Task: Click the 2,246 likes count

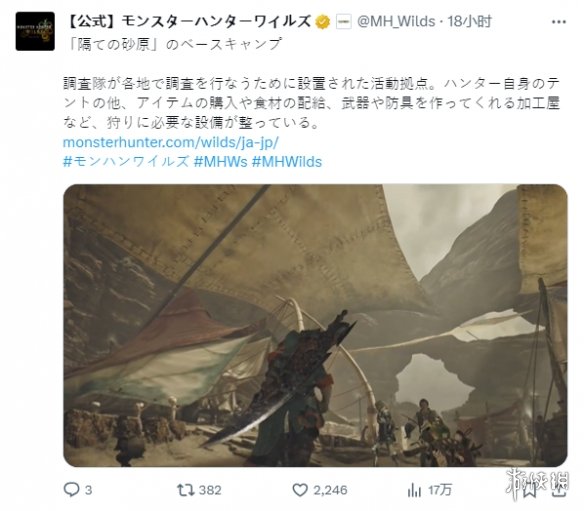Action: point(330,490)
